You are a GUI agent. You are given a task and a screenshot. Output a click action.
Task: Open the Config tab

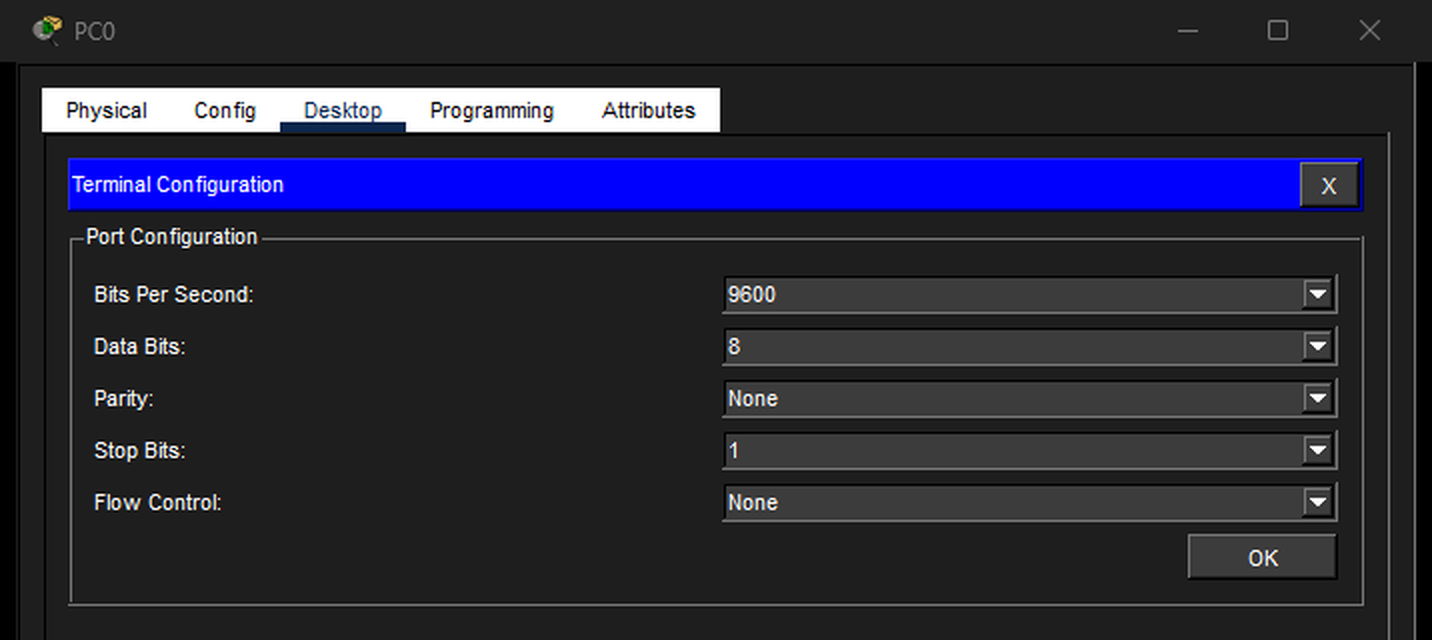point(224,110)
